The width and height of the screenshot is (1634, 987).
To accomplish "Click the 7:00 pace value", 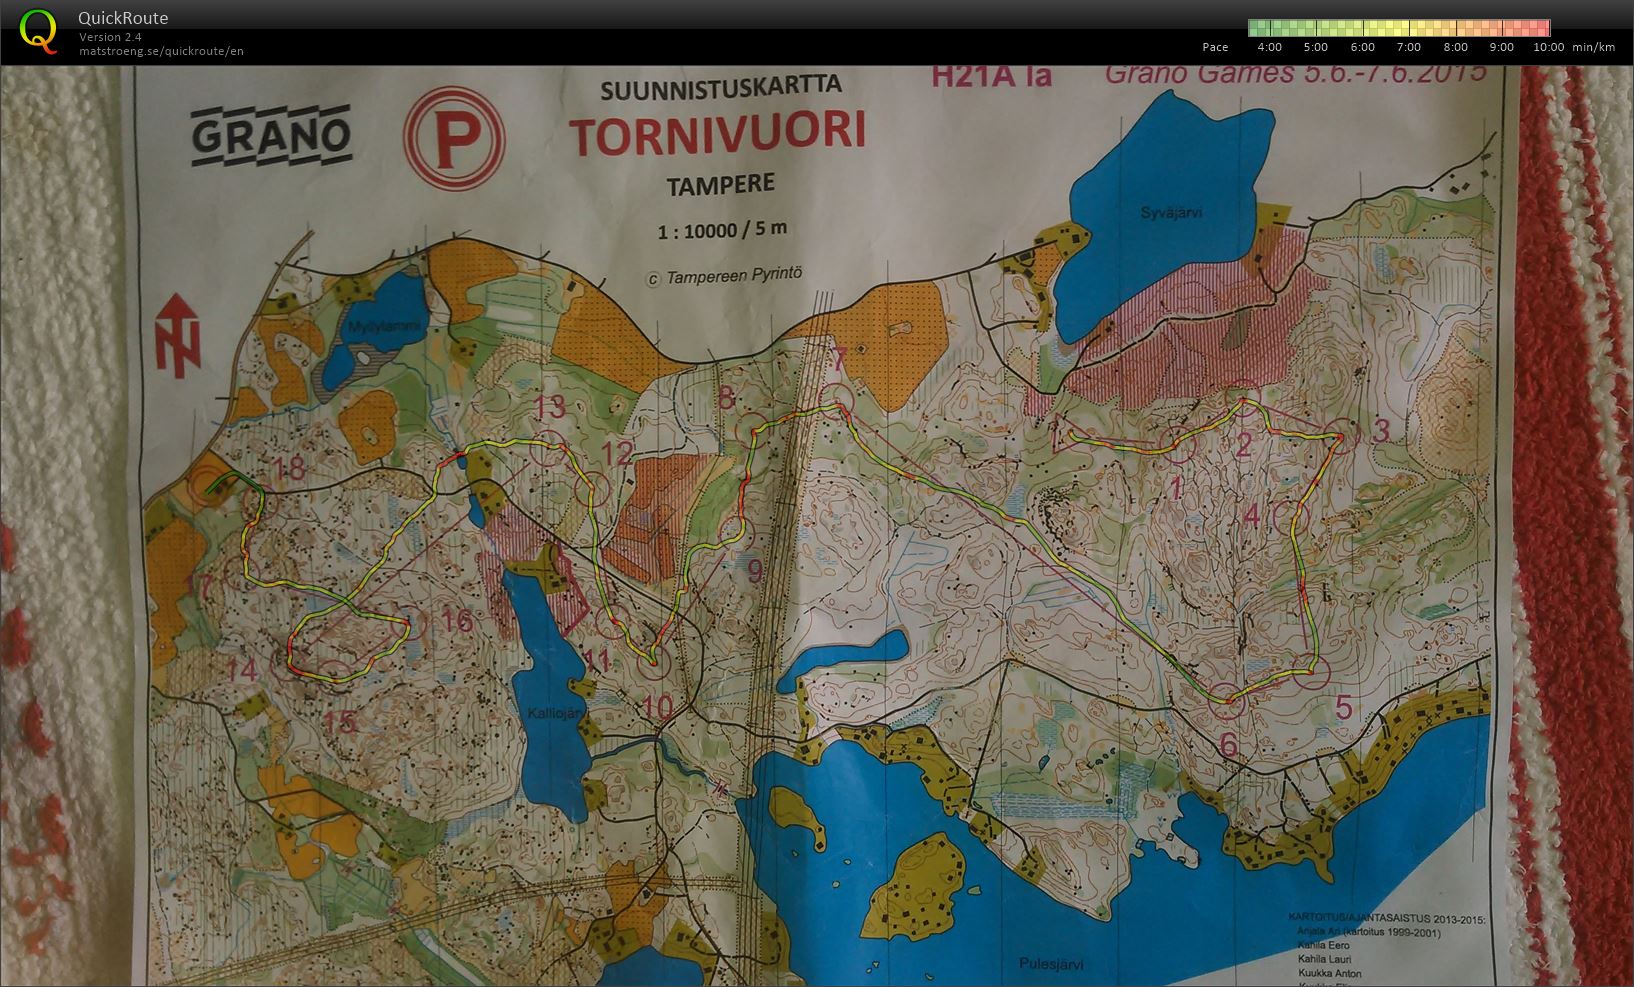I will pos(1408,47).
